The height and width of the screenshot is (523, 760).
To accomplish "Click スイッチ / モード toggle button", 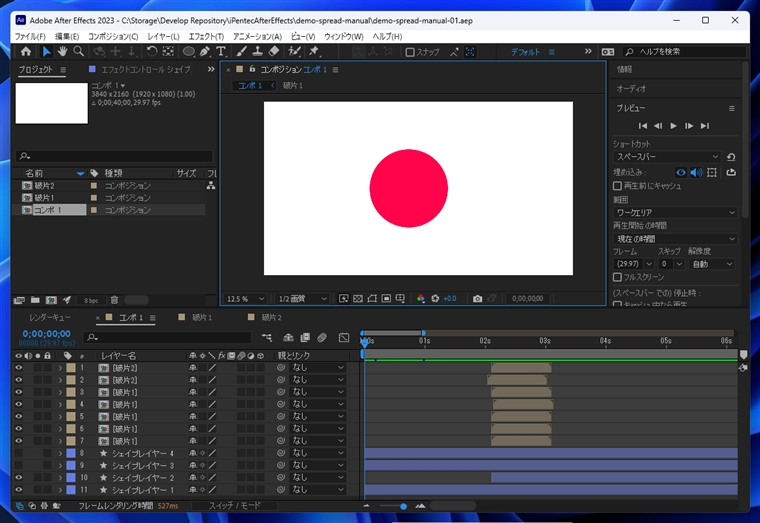I will click(x=235, y=506).
